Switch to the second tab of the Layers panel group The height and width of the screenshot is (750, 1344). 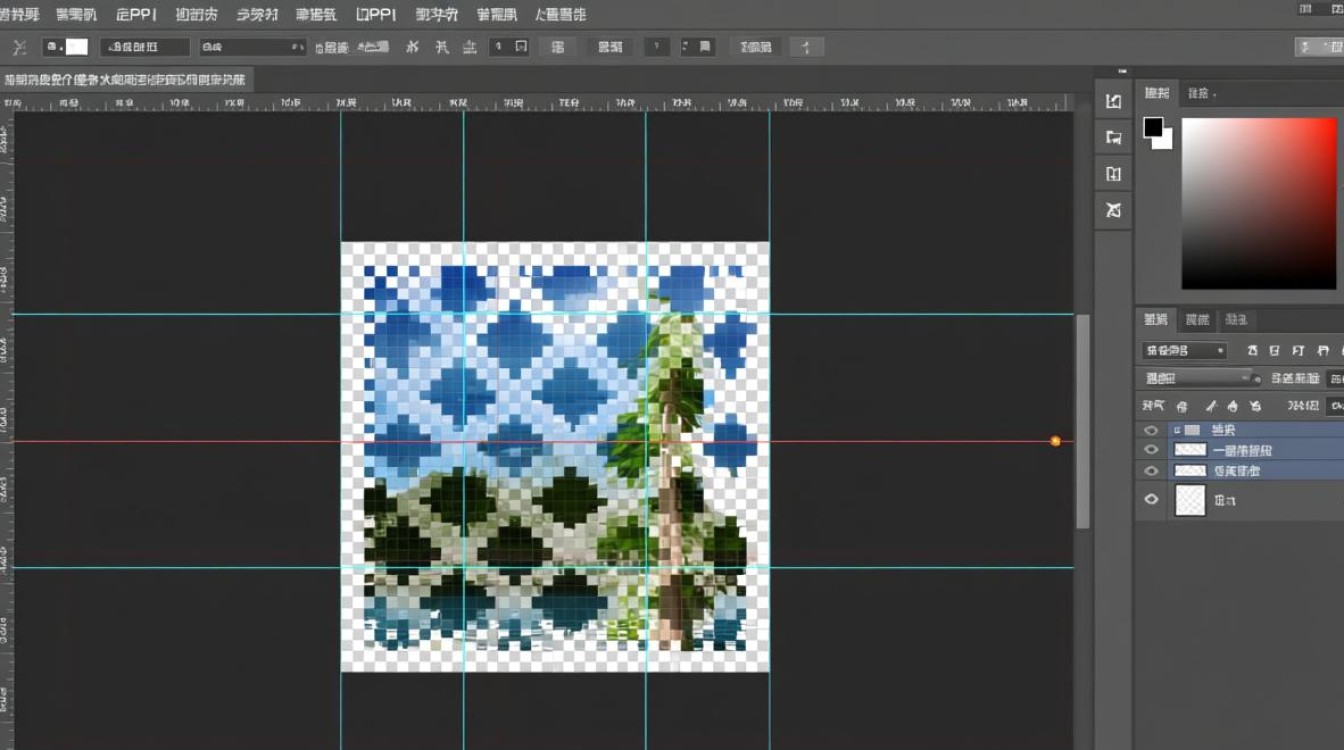click(x=1197, y=320)
